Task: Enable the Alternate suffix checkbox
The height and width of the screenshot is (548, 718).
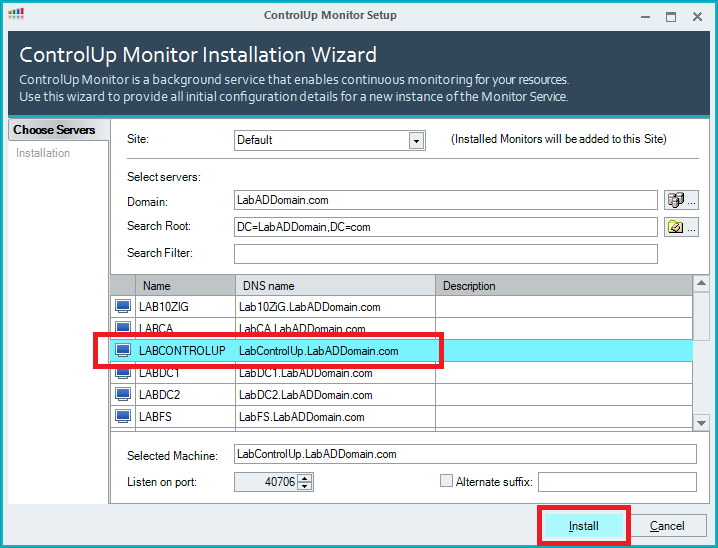Action: 447,481
